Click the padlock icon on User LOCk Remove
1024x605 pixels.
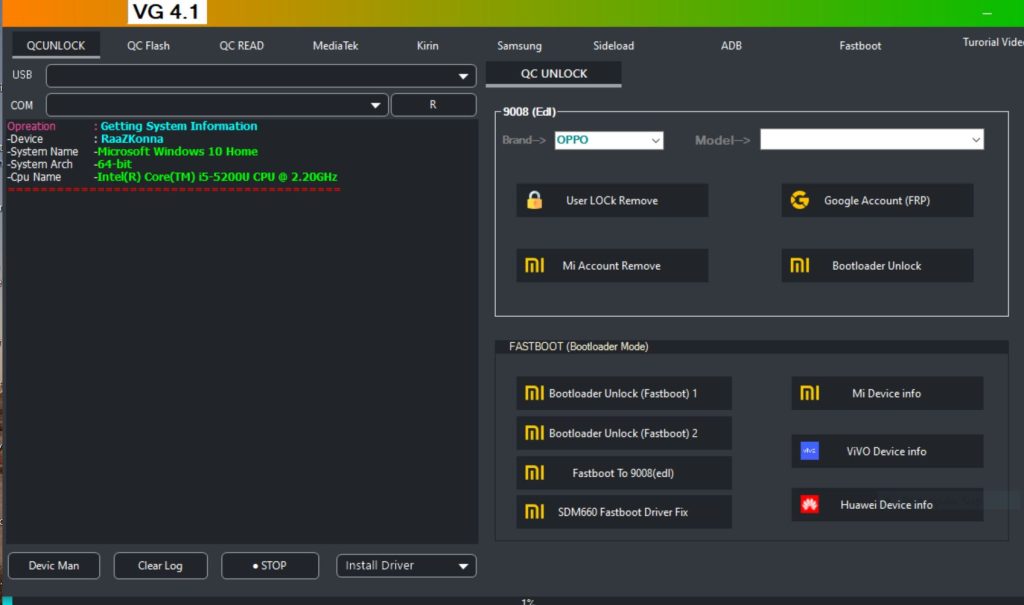coord(534,200)
